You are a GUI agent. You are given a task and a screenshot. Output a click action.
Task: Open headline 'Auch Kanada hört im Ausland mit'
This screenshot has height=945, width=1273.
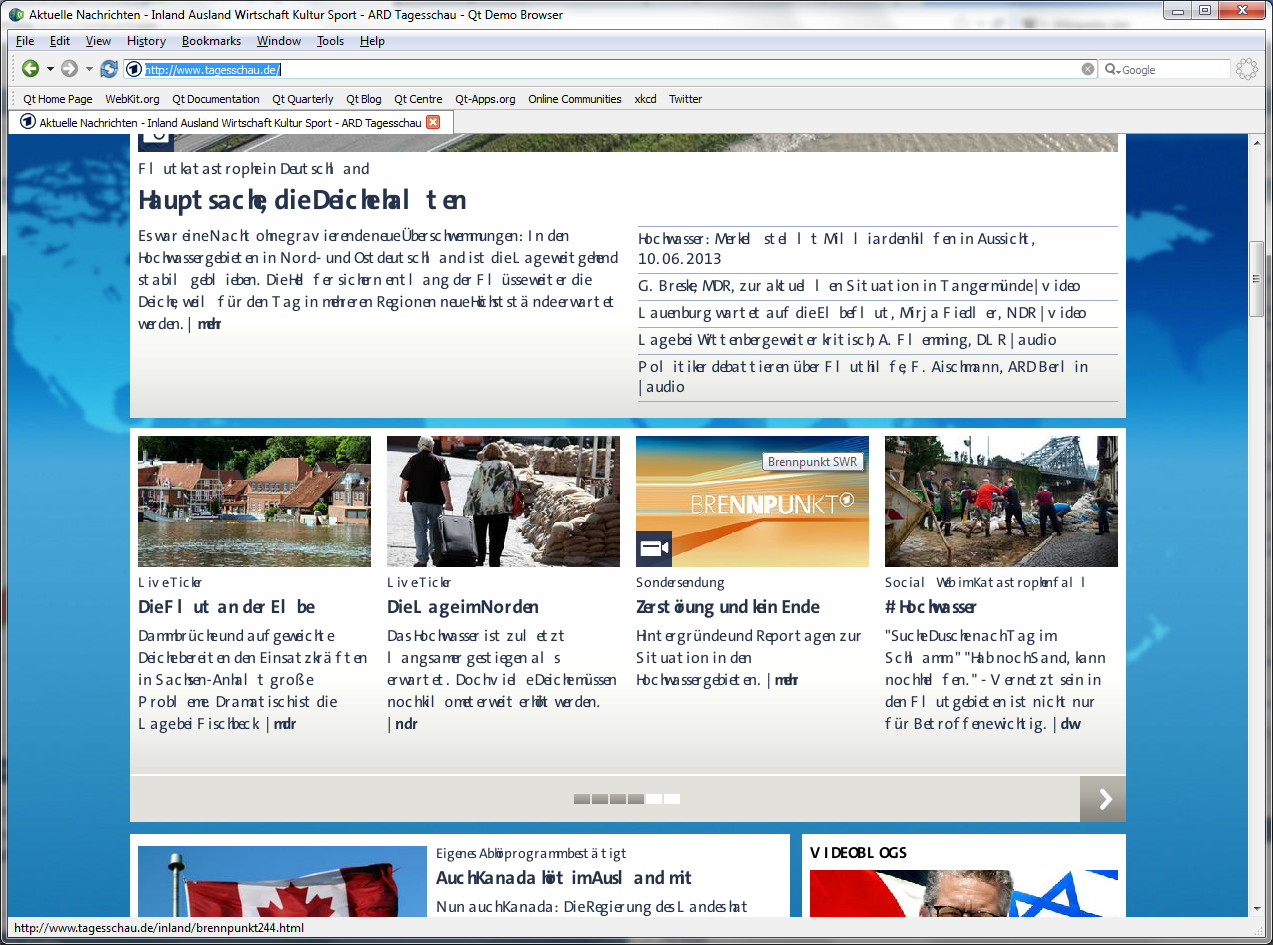564,878
